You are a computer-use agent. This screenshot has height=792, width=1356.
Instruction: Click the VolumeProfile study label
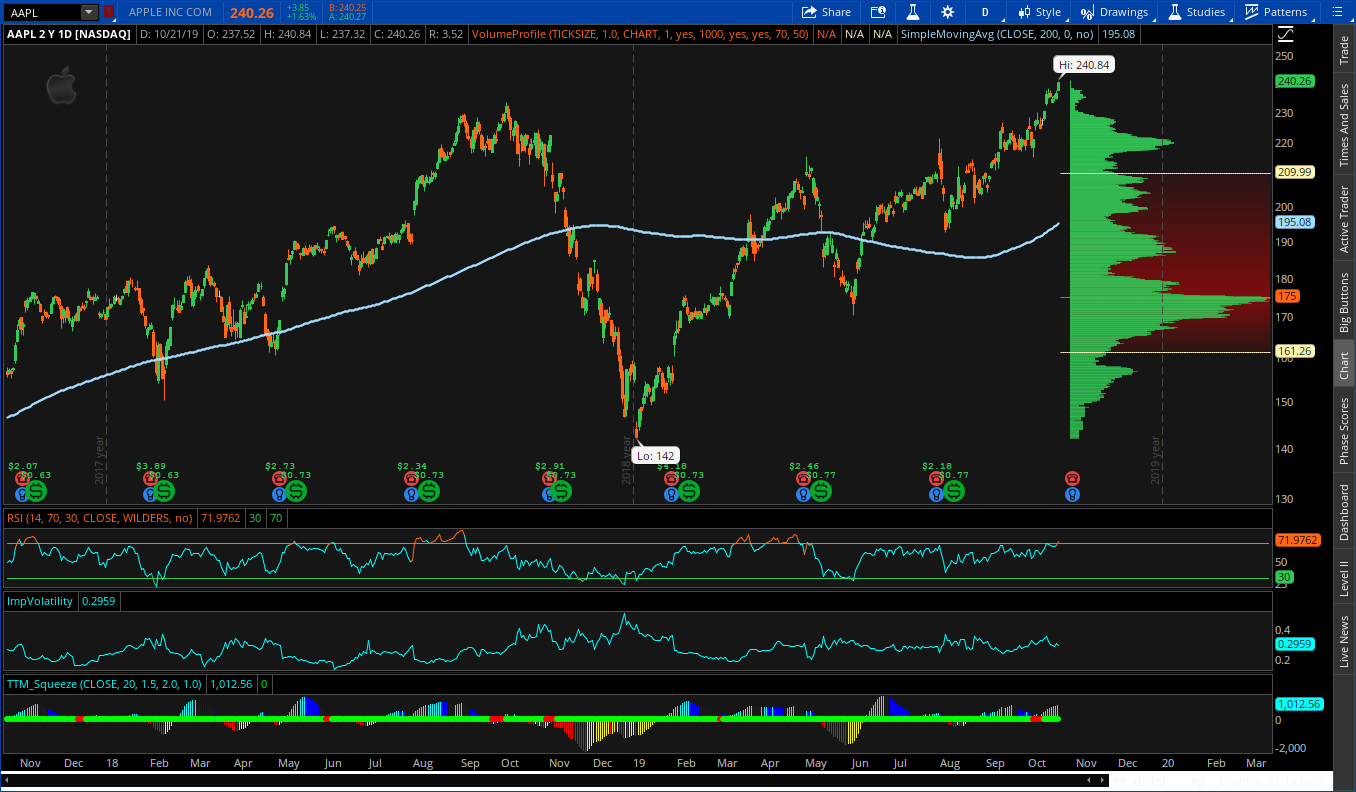(641, 34)
